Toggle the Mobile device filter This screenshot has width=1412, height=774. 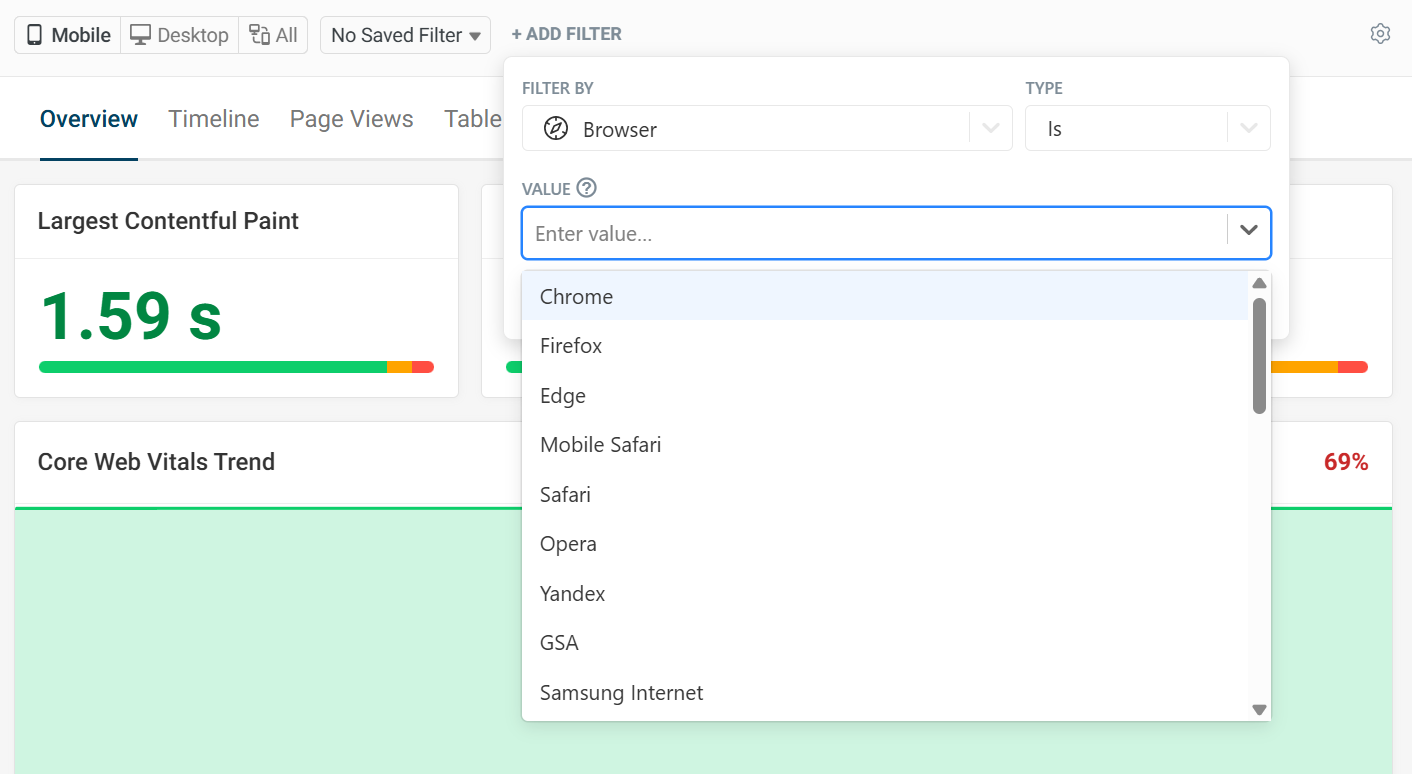tap(66, 34)
